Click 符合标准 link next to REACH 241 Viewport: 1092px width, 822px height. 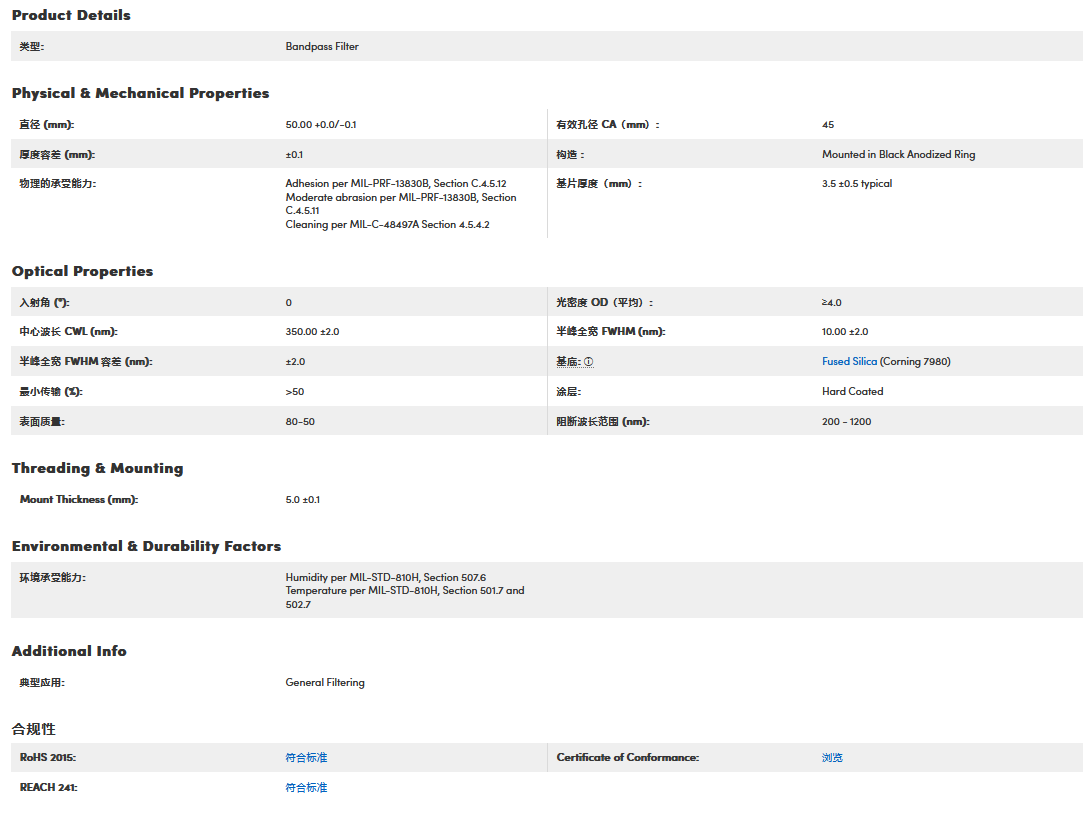click(306, 788)
